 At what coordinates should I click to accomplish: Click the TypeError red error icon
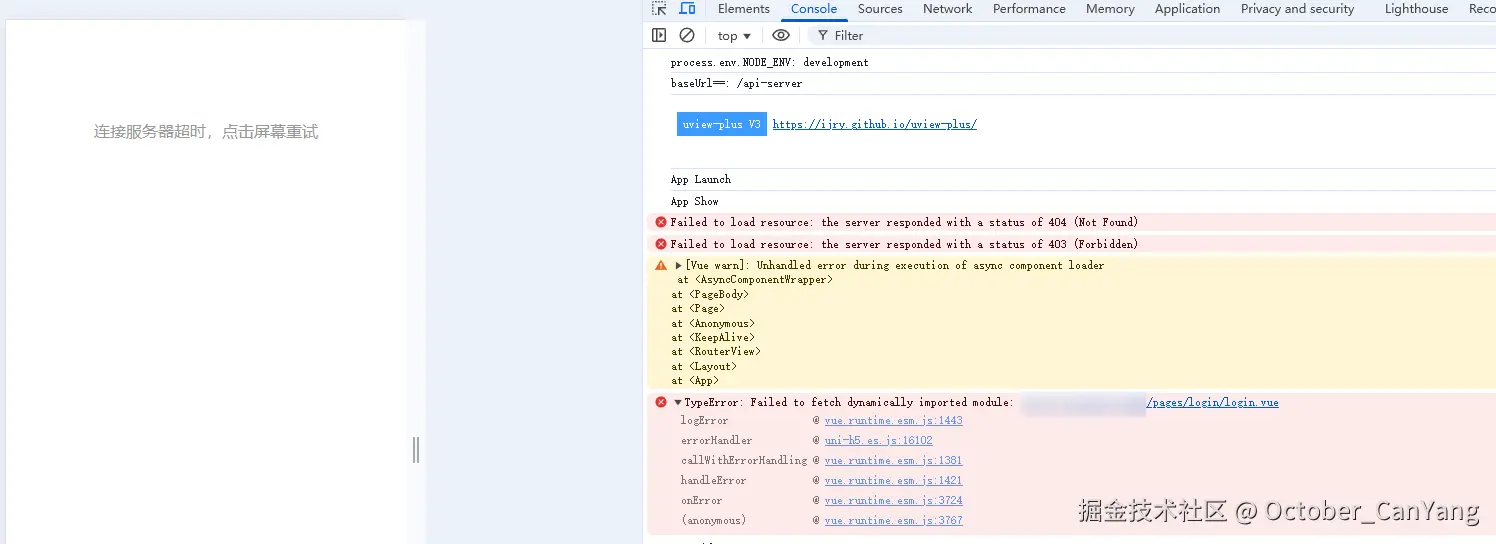coord(660,402)
